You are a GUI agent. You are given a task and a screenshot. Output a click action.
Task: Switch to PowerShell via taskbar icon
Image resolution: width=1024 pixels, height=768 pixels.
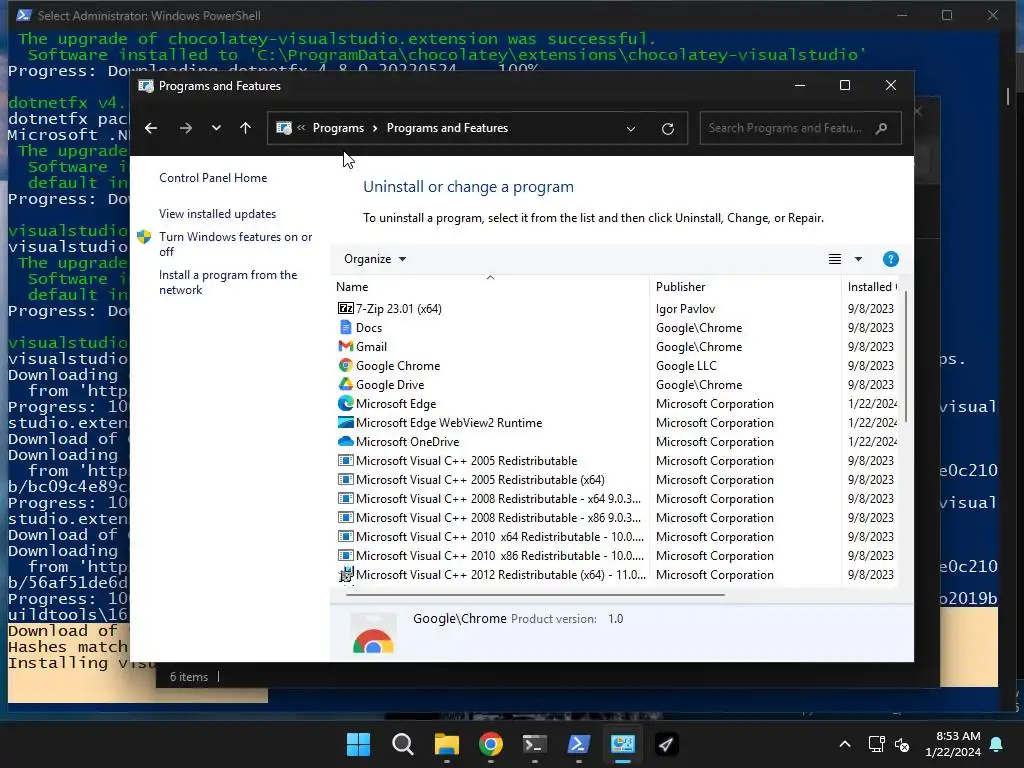(579, 744)
